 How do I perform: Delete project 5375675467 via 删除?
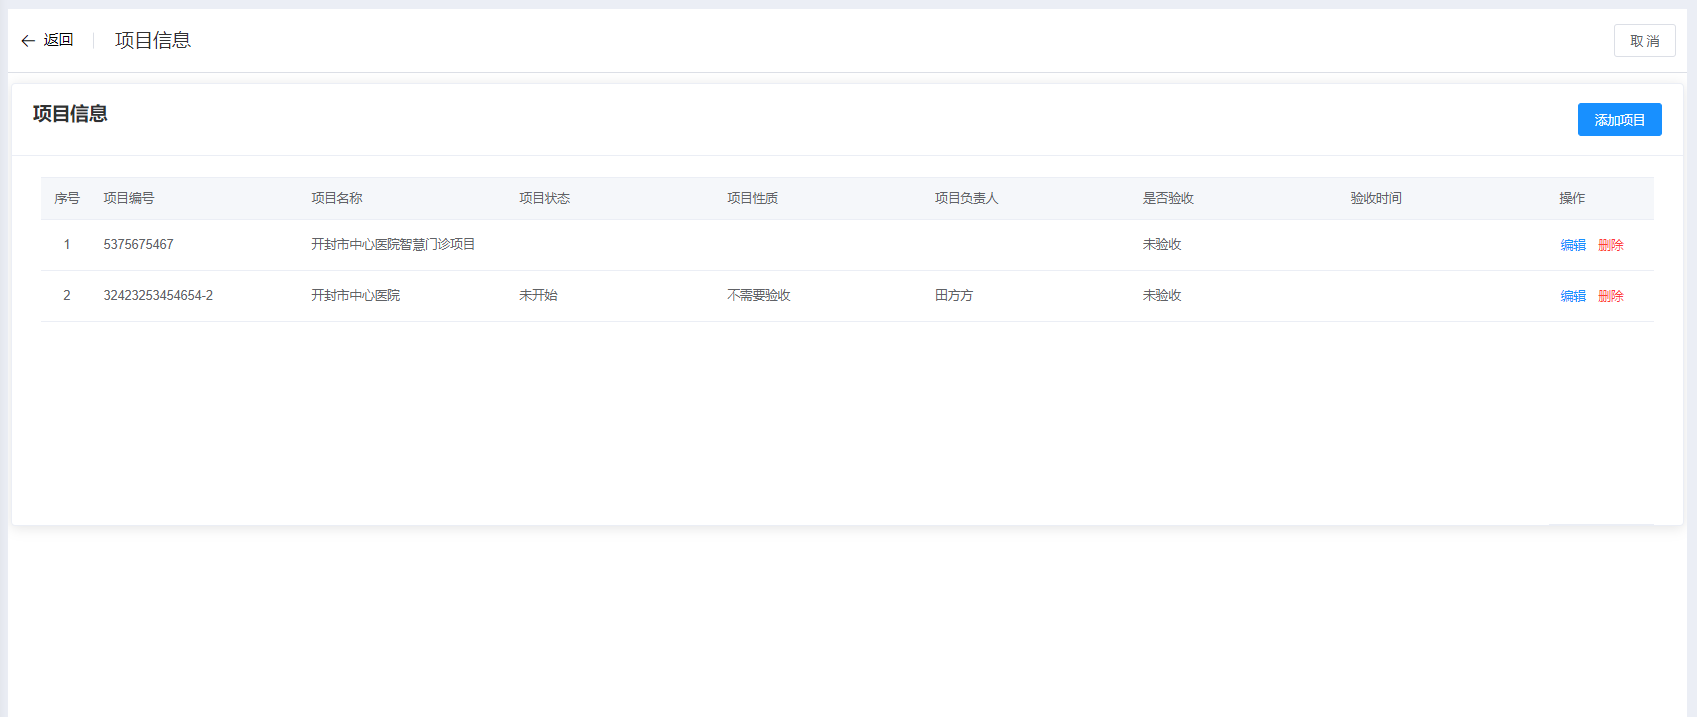pyautogui.click(x=1610, y=245)
